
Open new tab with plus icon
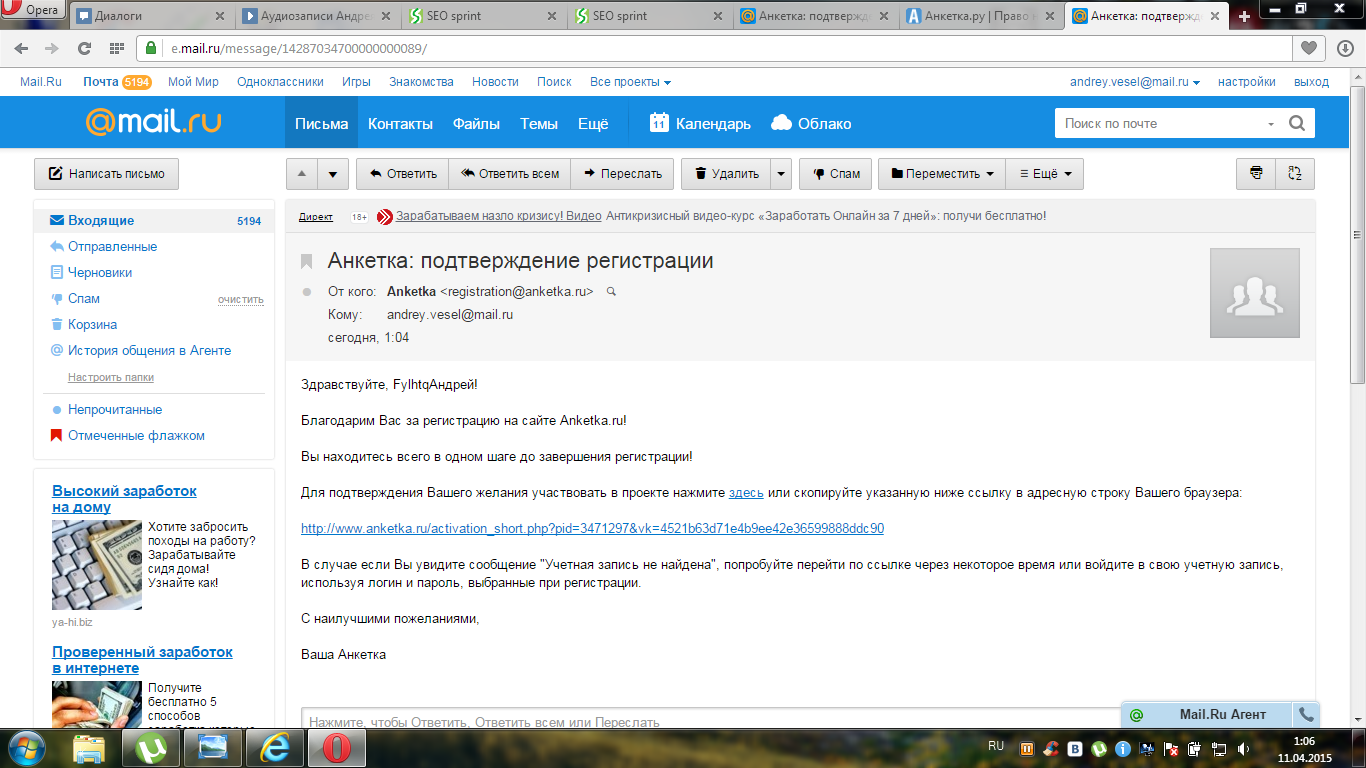pyautogui.click(x=1244, y=16)
